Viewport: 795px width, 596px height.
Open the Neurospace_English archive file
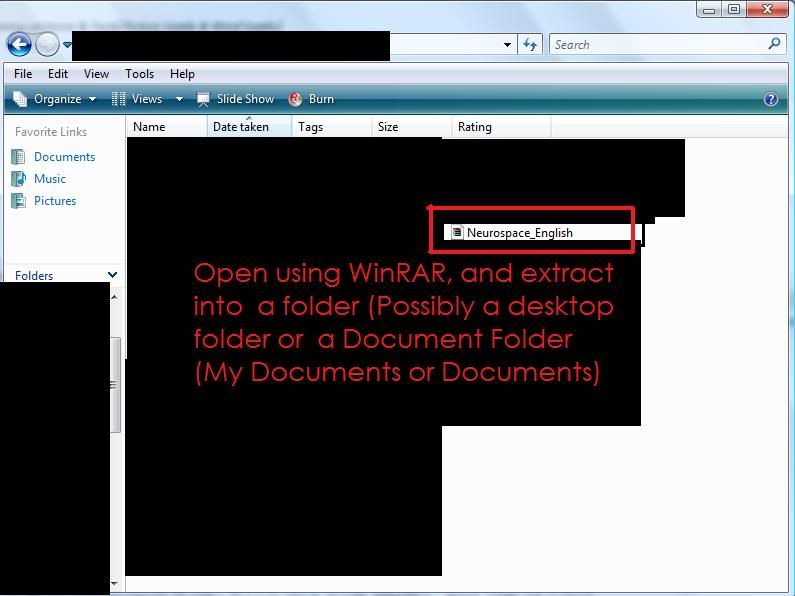(519, 233)
